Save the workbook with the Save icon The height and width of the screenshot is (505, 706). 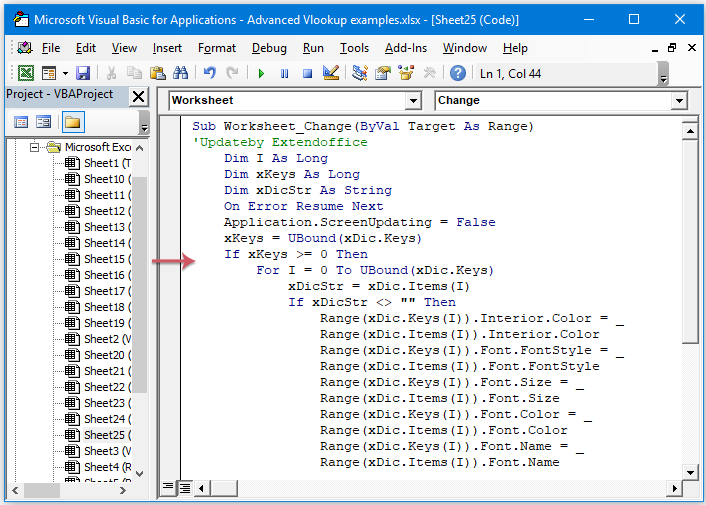pyautogui.click(x=83, y=73)
